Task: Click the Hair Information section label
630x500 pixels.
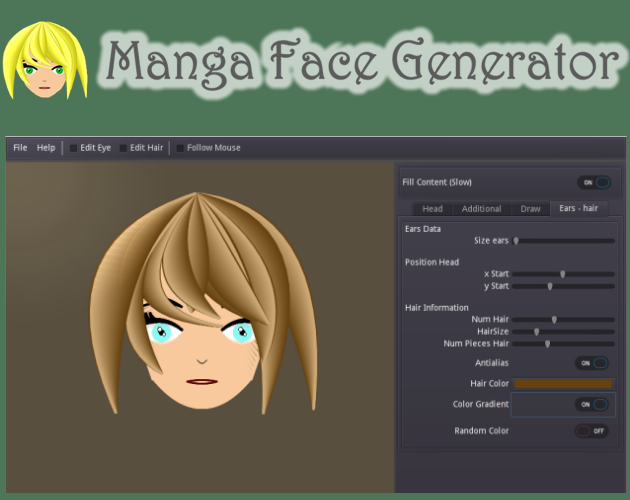Action: point(437,308)
